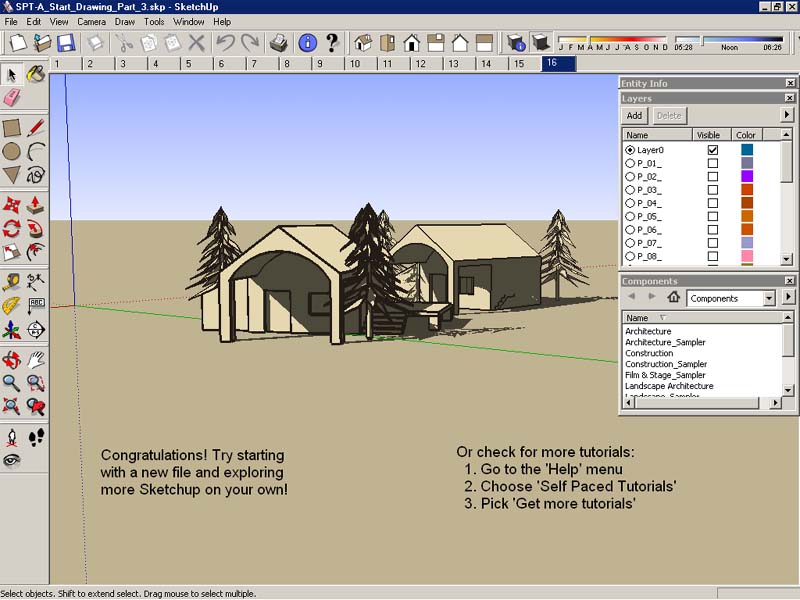Image resolution: width=800 pixels, height=600 pixels.
Task: Activate the Arc tool
Action: tap(35, 151)
